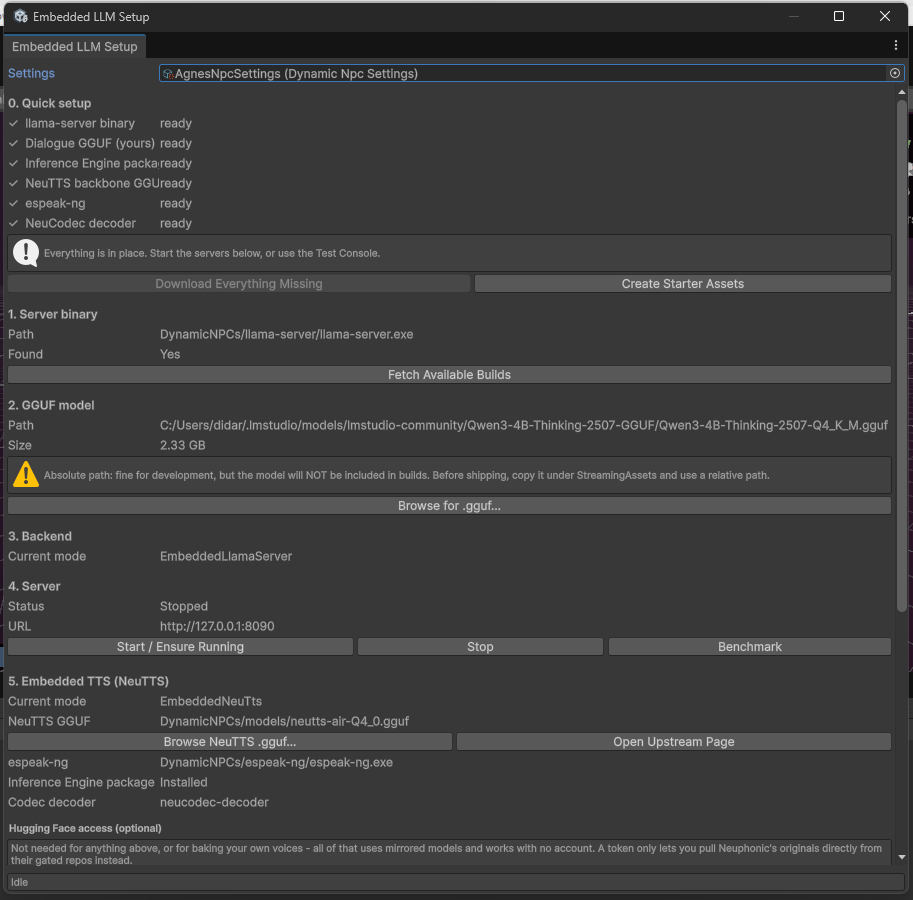This screenshot has width=913, height=900.
Task: Click Start / Ensure Running button
Action: 180,647
